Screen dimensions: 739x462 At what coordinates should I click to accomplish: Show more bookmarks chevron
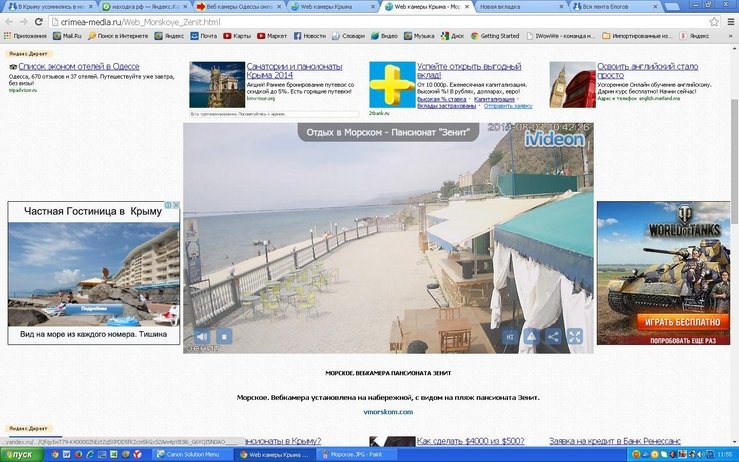pos(731,36)
